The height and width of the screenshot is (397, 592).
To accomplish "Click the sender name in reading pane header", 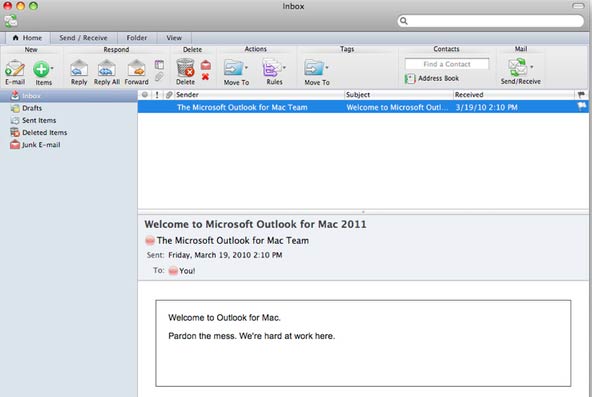I will pos(233,240).
